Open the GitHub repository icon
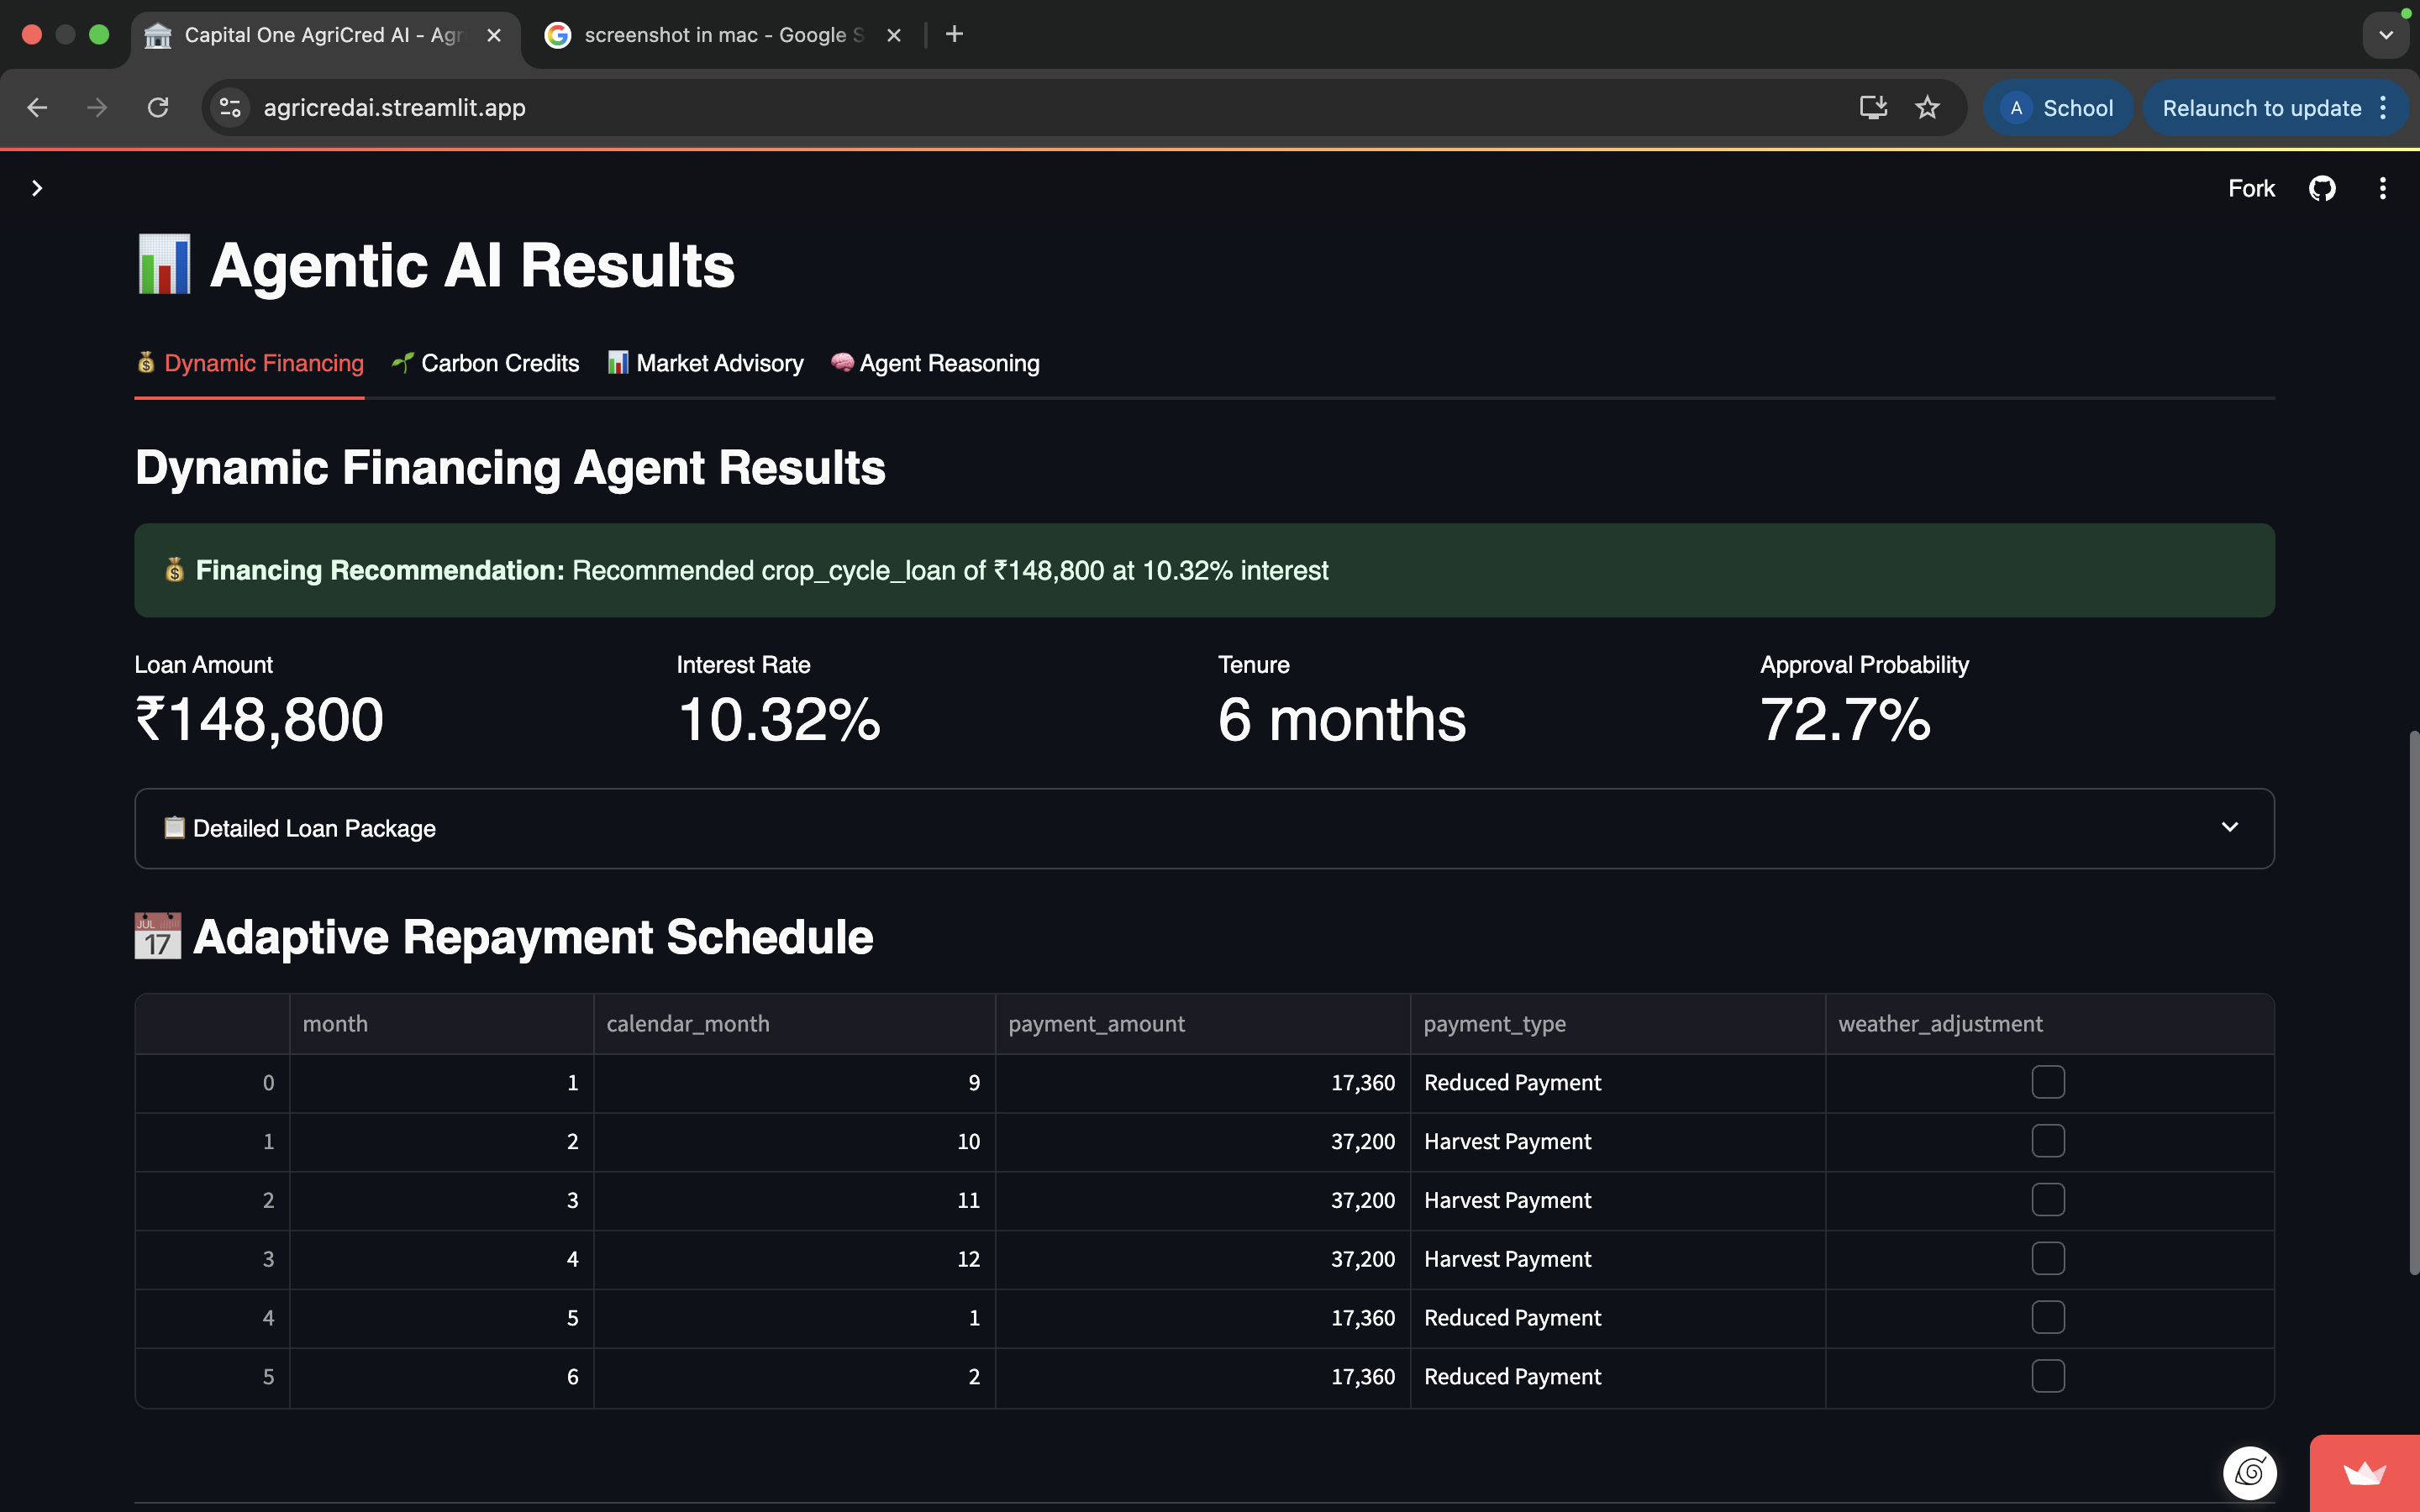 click(2321, 188)
